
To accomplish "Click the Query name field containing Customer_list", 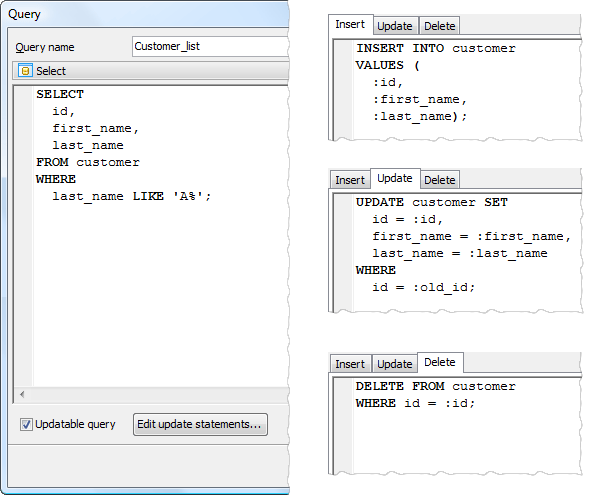I will pyautogui.click(x=210, y=47).
